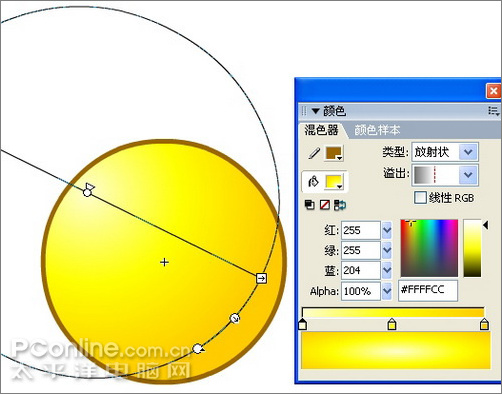This screenshot has height=394, width=502.
Task: Pick a color in the rainbow color space
Action: point(429,248)
